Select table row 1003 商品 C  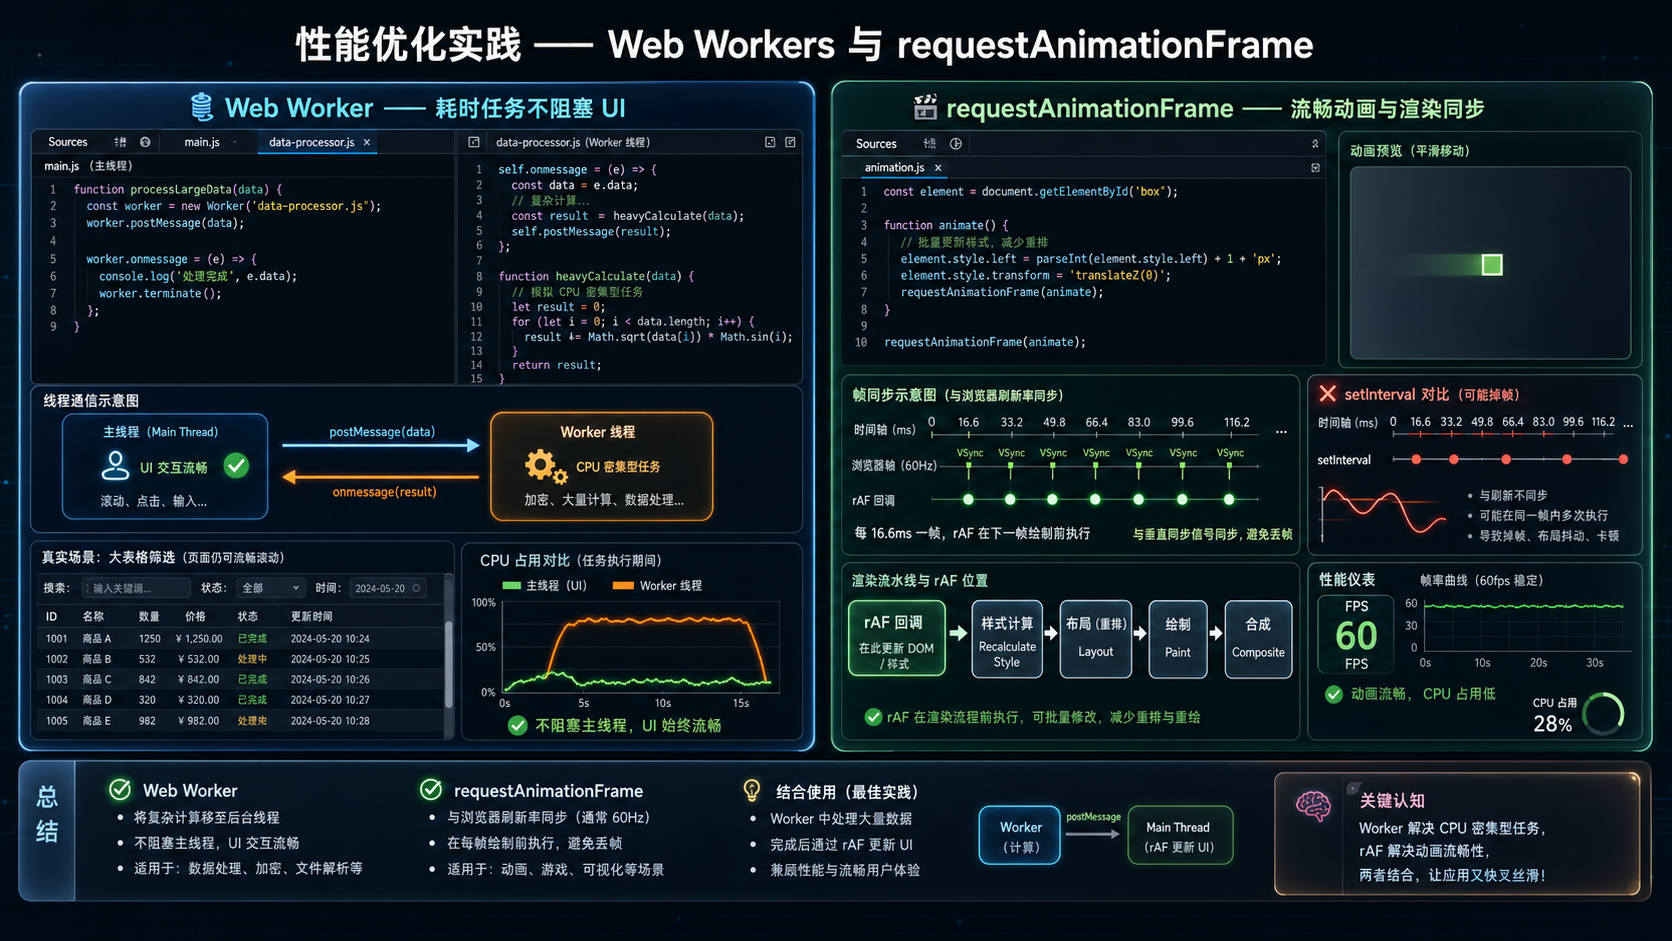(240, 679)
